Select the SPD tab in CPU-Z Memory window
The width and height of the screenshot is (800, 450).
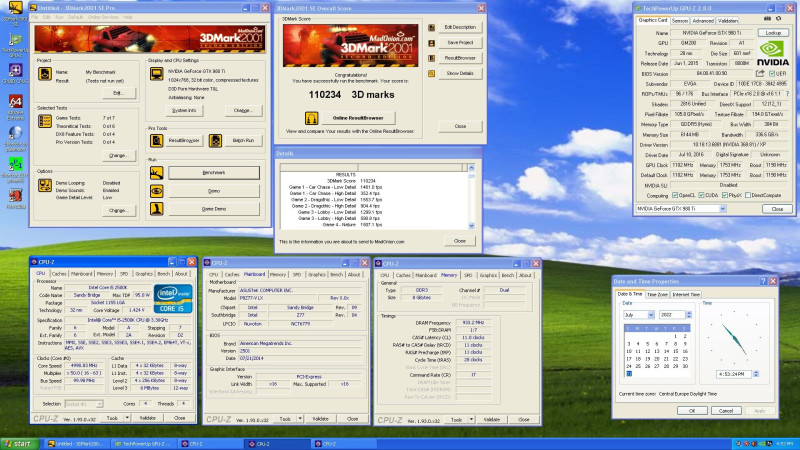pyautogui.click(x=468, y=275)
